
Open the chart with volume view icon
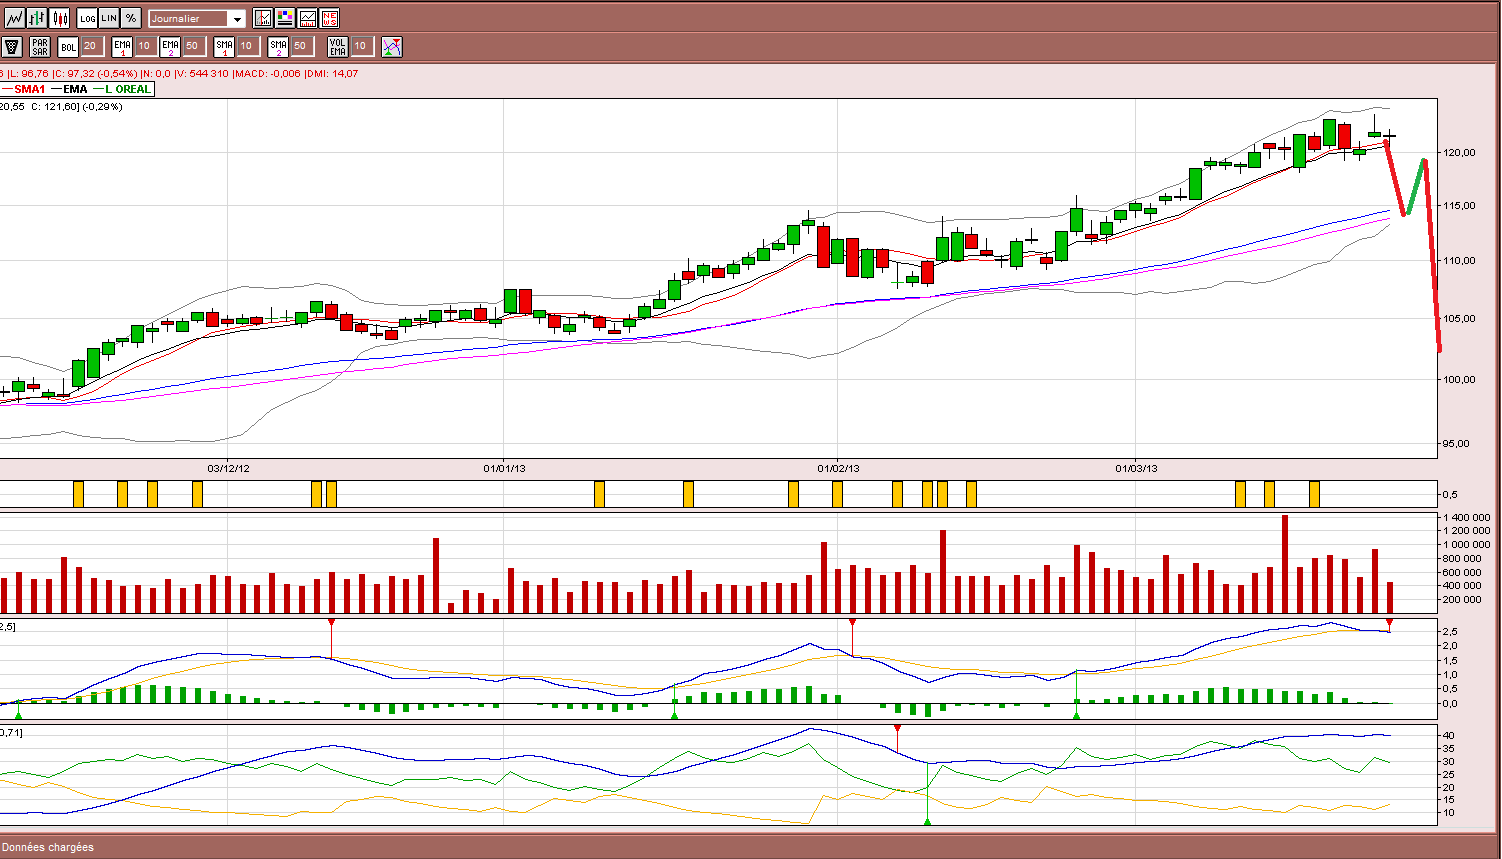pyautogui.click(x=307, y=18)
